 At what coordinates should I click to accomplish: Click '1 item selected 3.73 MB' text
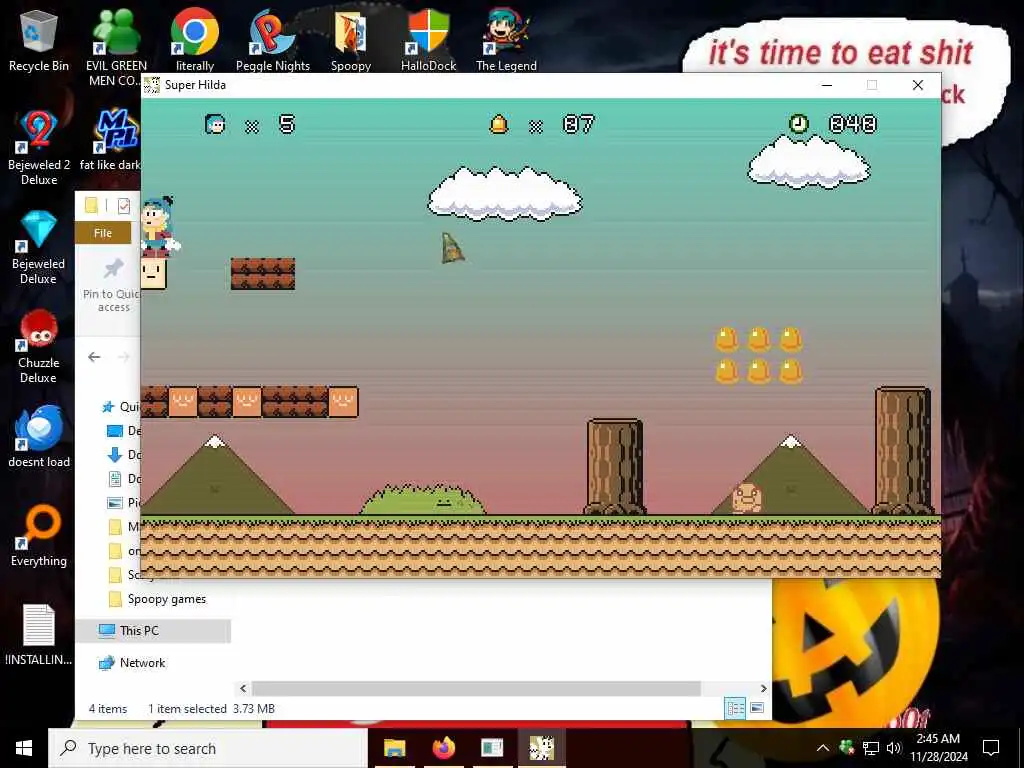pos(212,709)
